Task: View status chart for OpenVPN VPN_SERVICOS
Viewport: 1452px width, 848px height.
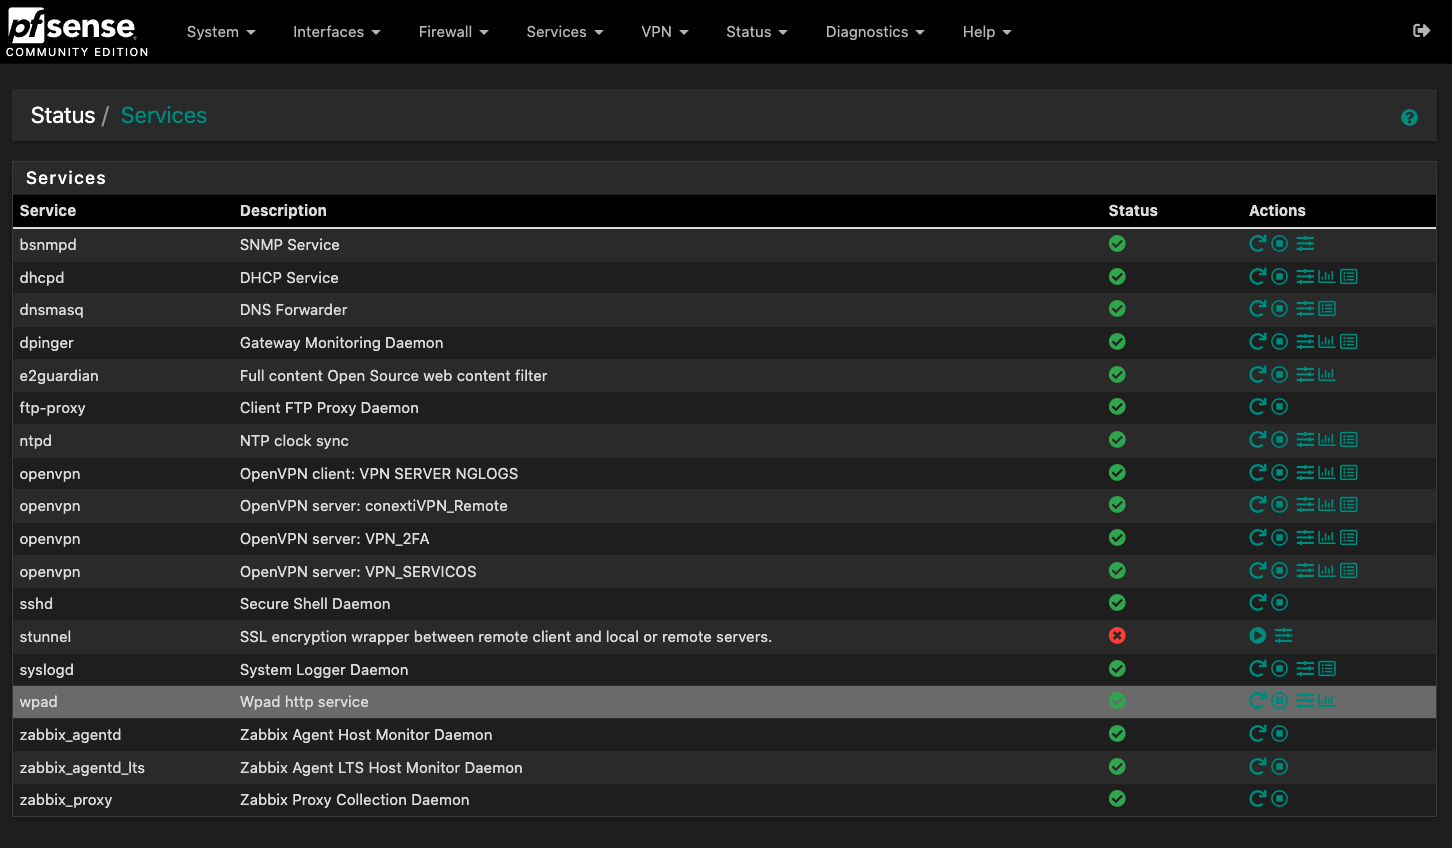Action: pos(1327,570)
